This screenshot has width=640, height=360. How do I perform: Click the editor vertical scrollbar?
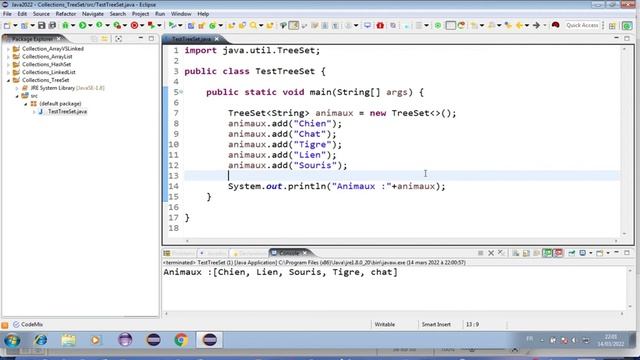[624, 141]
